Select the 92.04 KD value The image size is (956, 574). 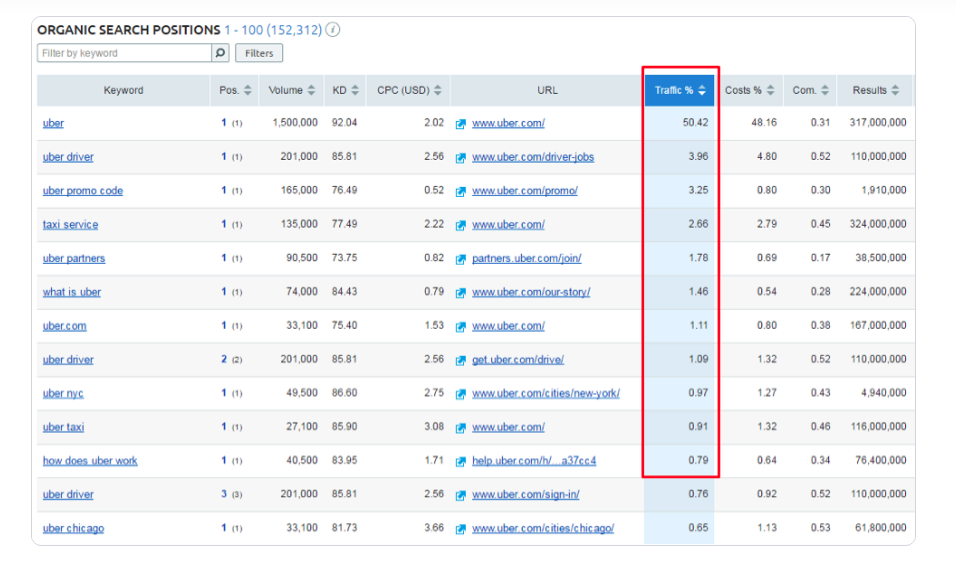click(x=344, y=123)
